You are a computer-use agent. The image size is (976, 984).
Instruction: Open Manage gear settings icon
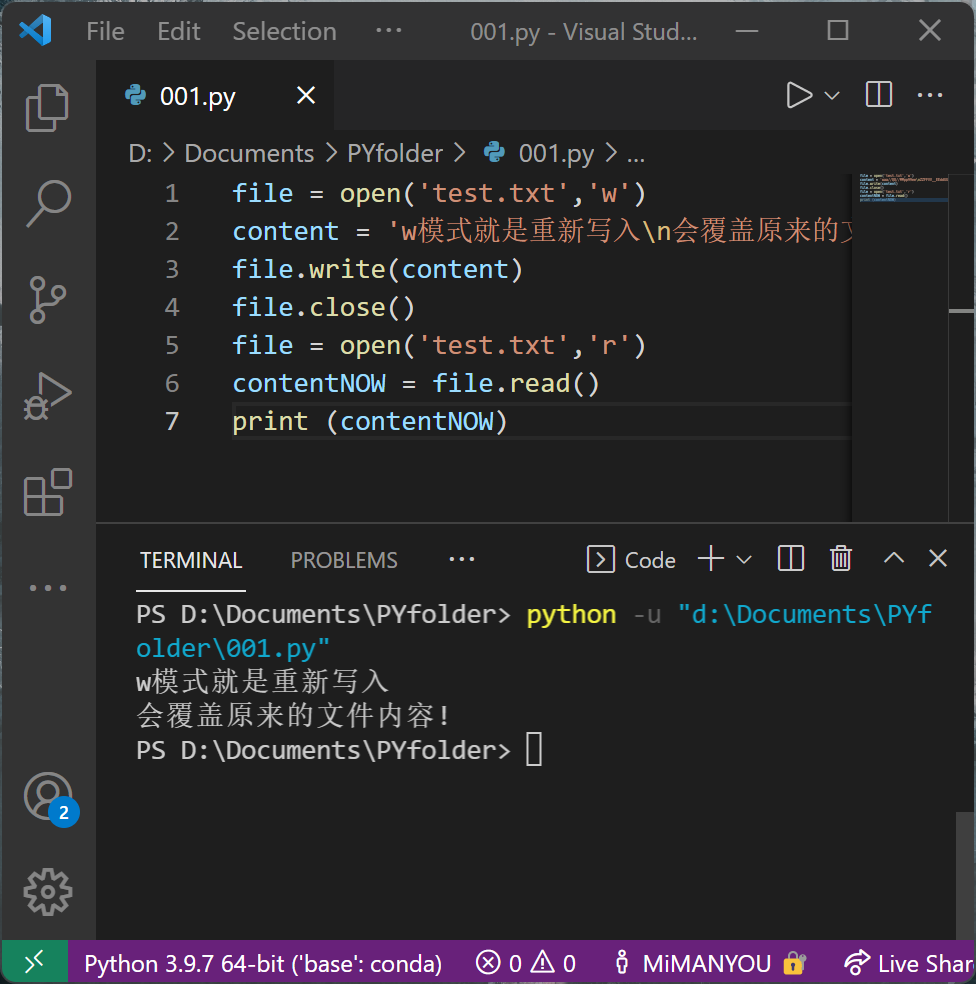point(47,891)
